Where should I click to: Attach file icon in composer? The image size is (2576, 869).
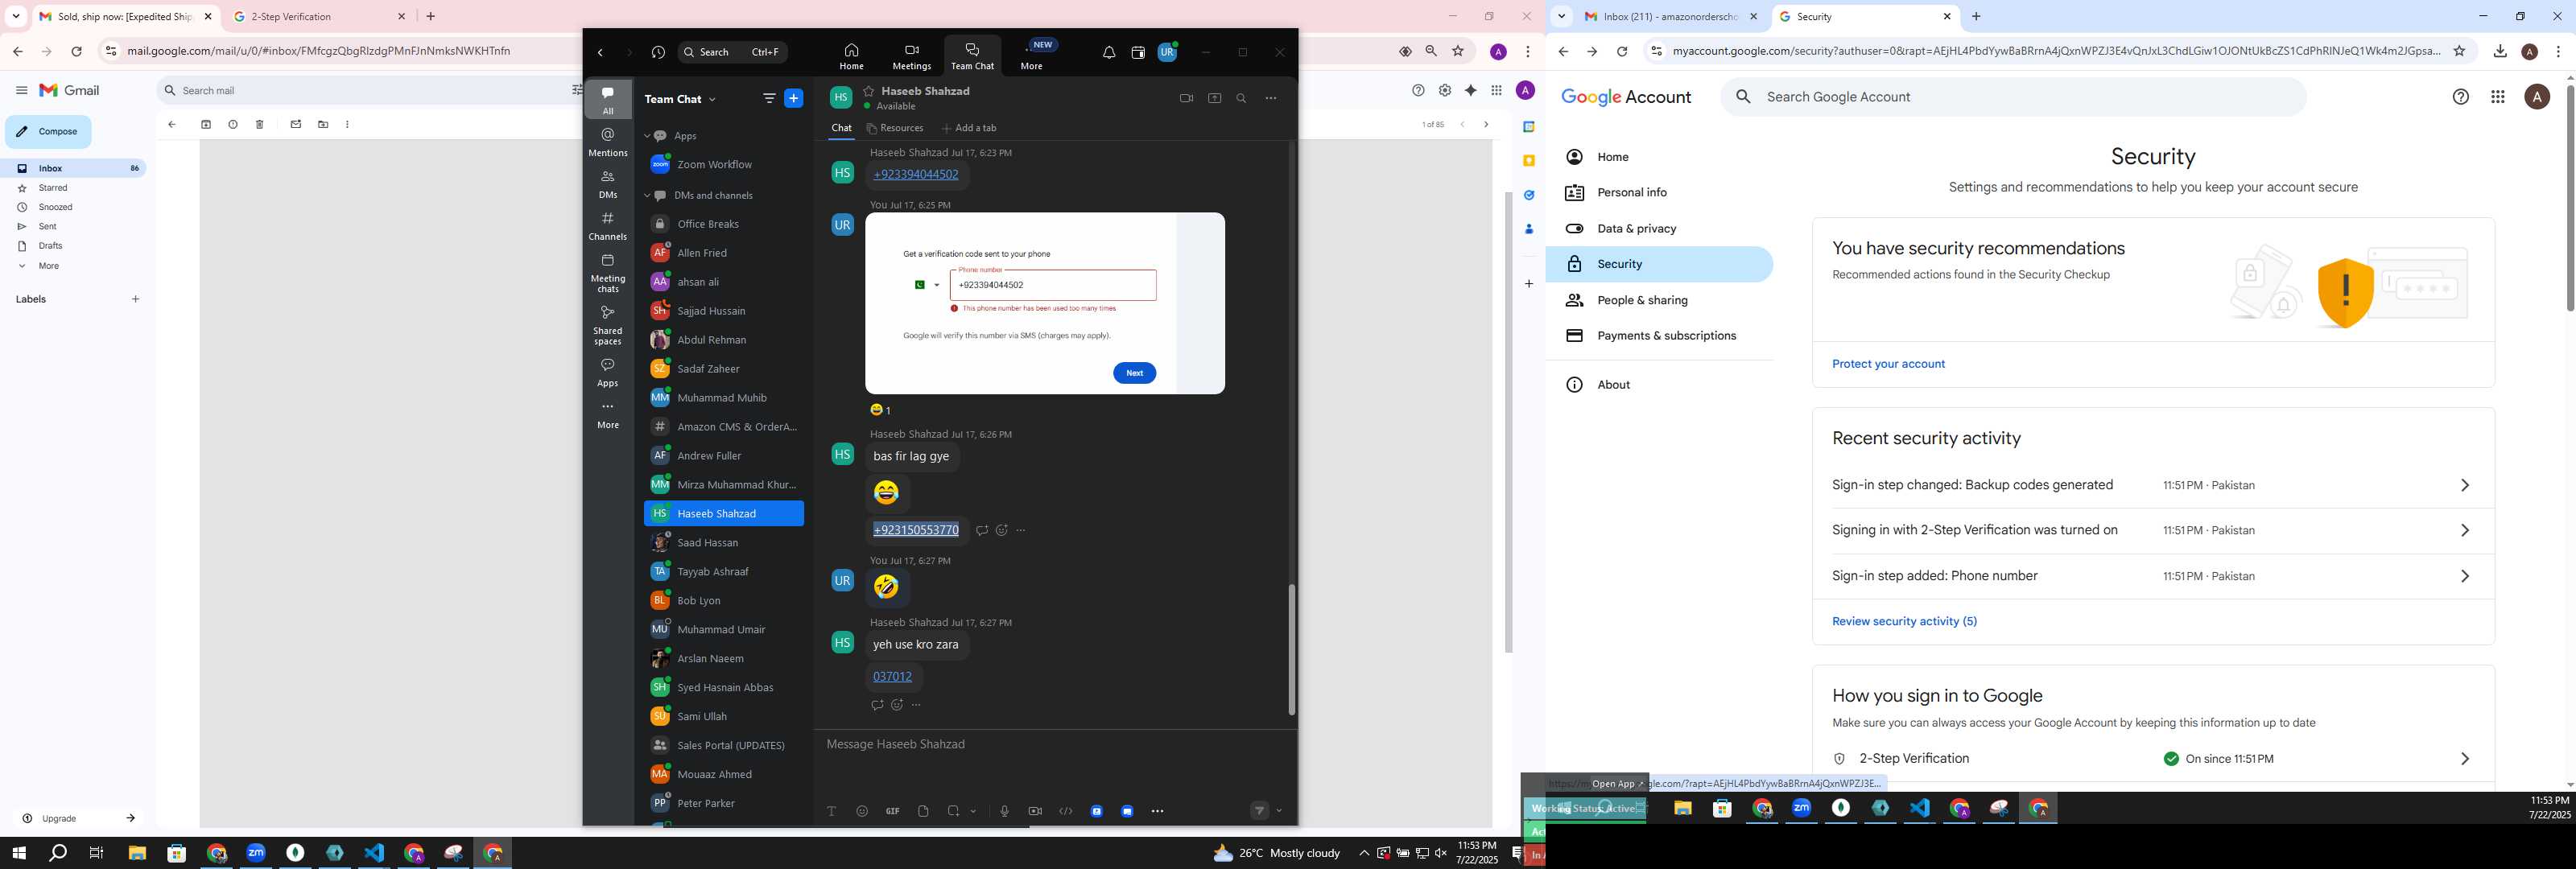923,811
